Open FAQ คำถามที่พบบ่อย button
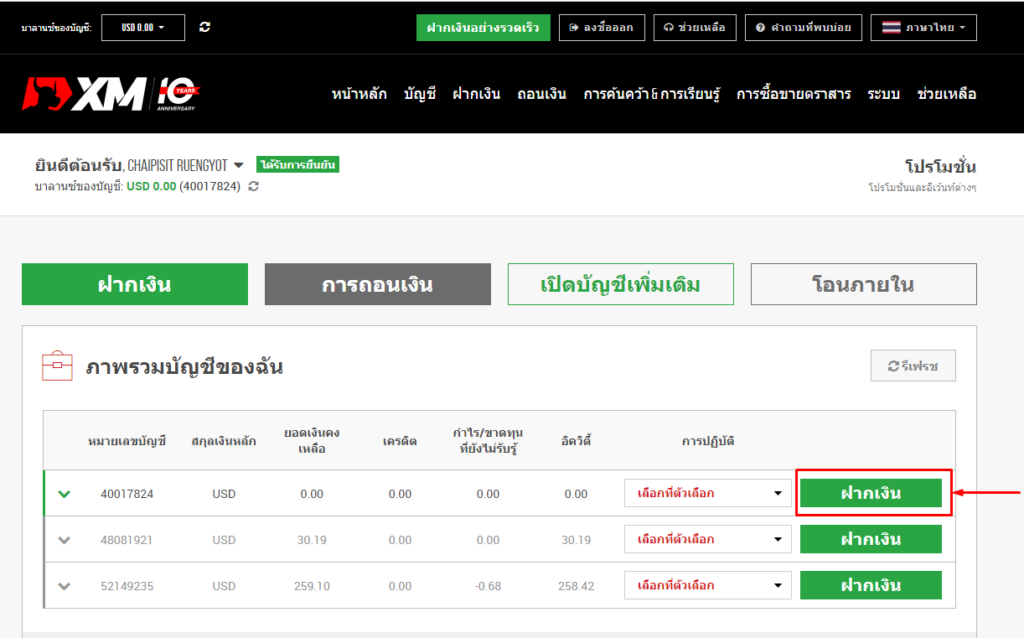 coord(803,28)
